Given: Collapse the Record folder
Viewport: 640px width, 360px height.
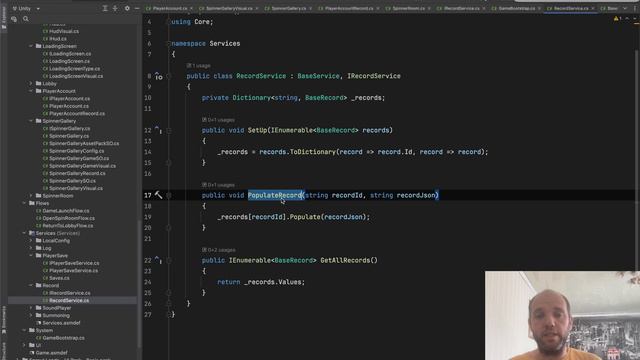Looking at the screenshot, I should [x=31, y=285].
